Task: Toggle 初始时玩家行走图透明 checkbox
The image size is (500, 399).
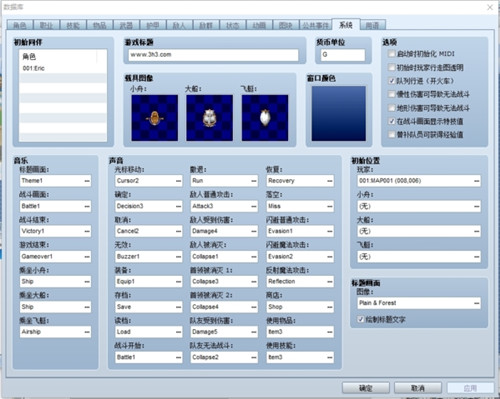Action: coord(392,67)
